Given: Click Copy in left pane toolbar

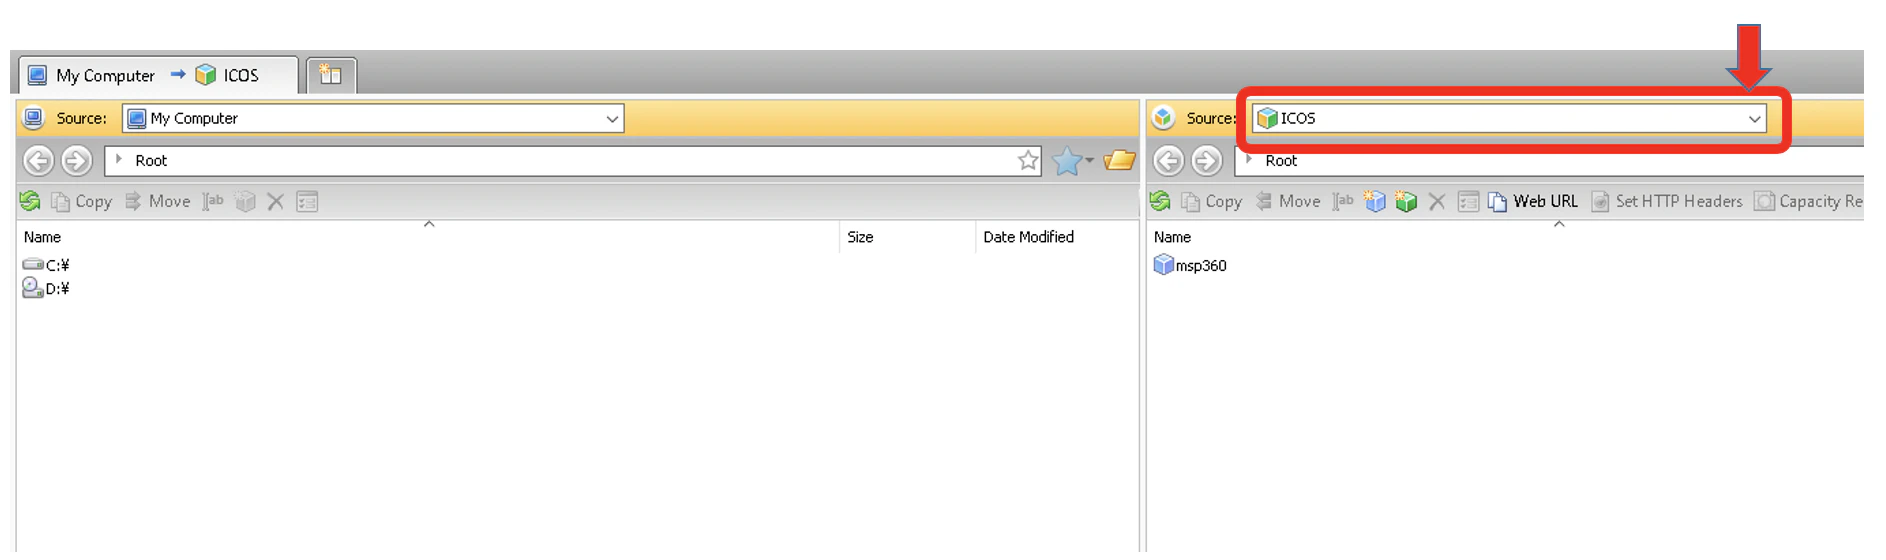Looking at the screenshot, I should pyautogui.click(x=81, y=201).
